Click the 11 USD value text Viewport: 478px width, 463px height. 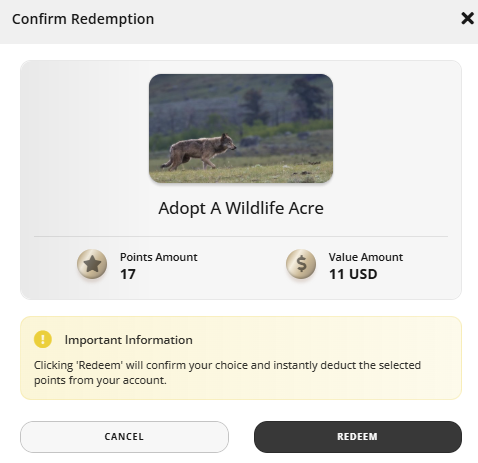(x=353, y=274)
